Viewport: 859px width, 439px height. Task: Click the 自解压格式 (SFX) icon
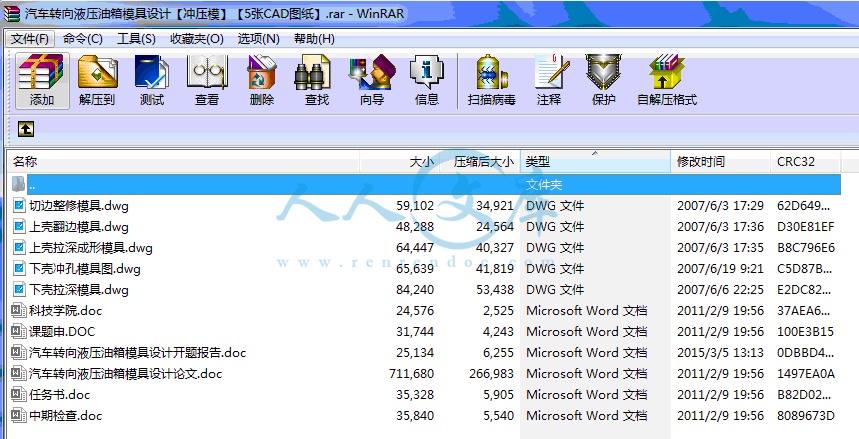click(667, 81)
